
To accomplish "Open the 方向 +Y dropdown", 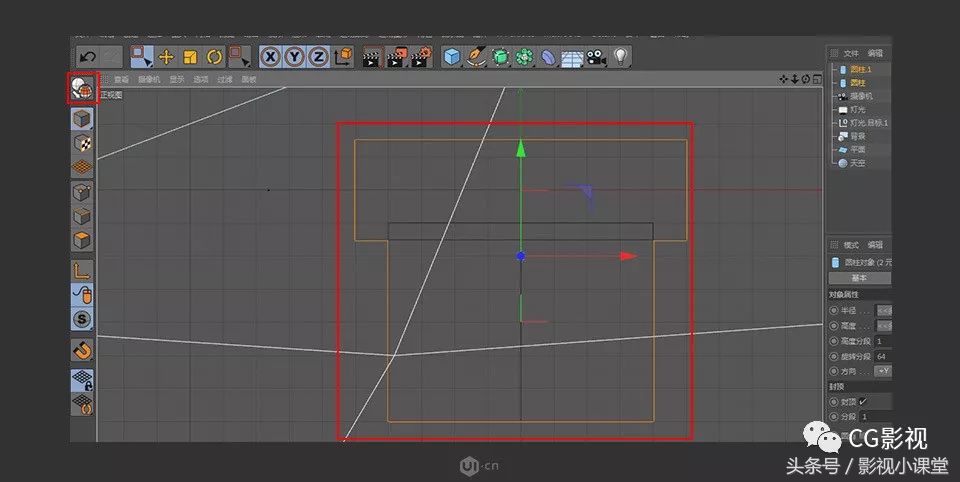I will click(883, 371).
